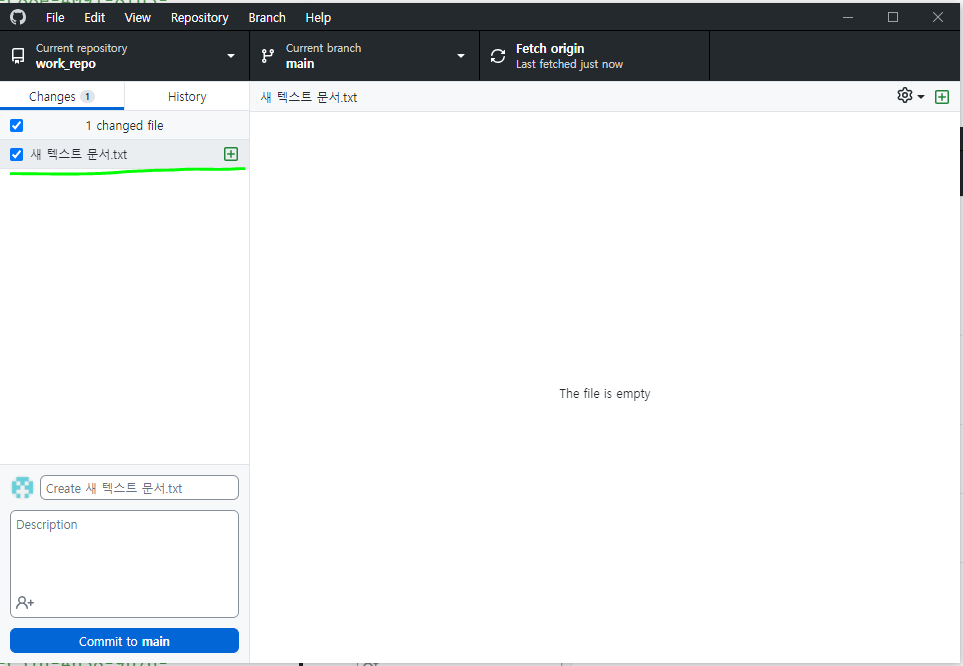This screenshot has height=666, width=963.
Task: Click the green plus icon in diff header
Action: pos(942,96)
